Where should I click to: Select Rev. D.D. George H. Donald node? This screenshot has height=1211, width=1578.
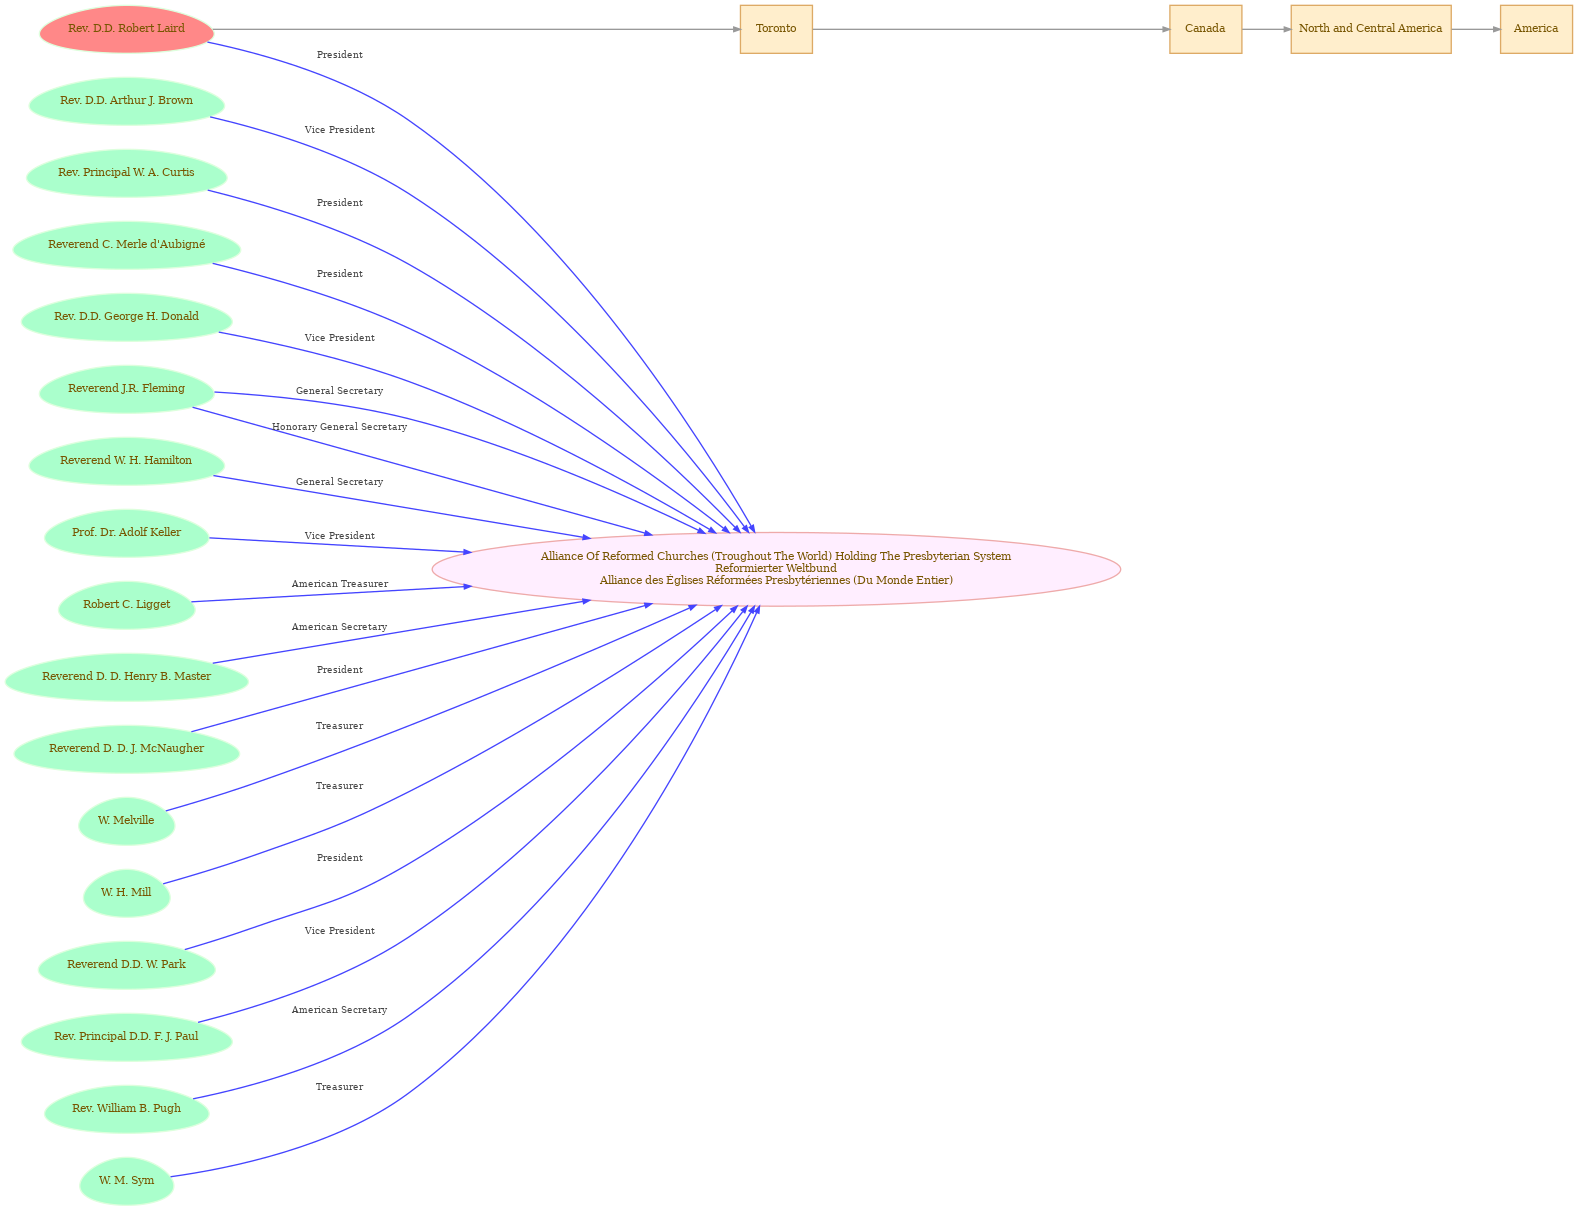pos(127,317)
